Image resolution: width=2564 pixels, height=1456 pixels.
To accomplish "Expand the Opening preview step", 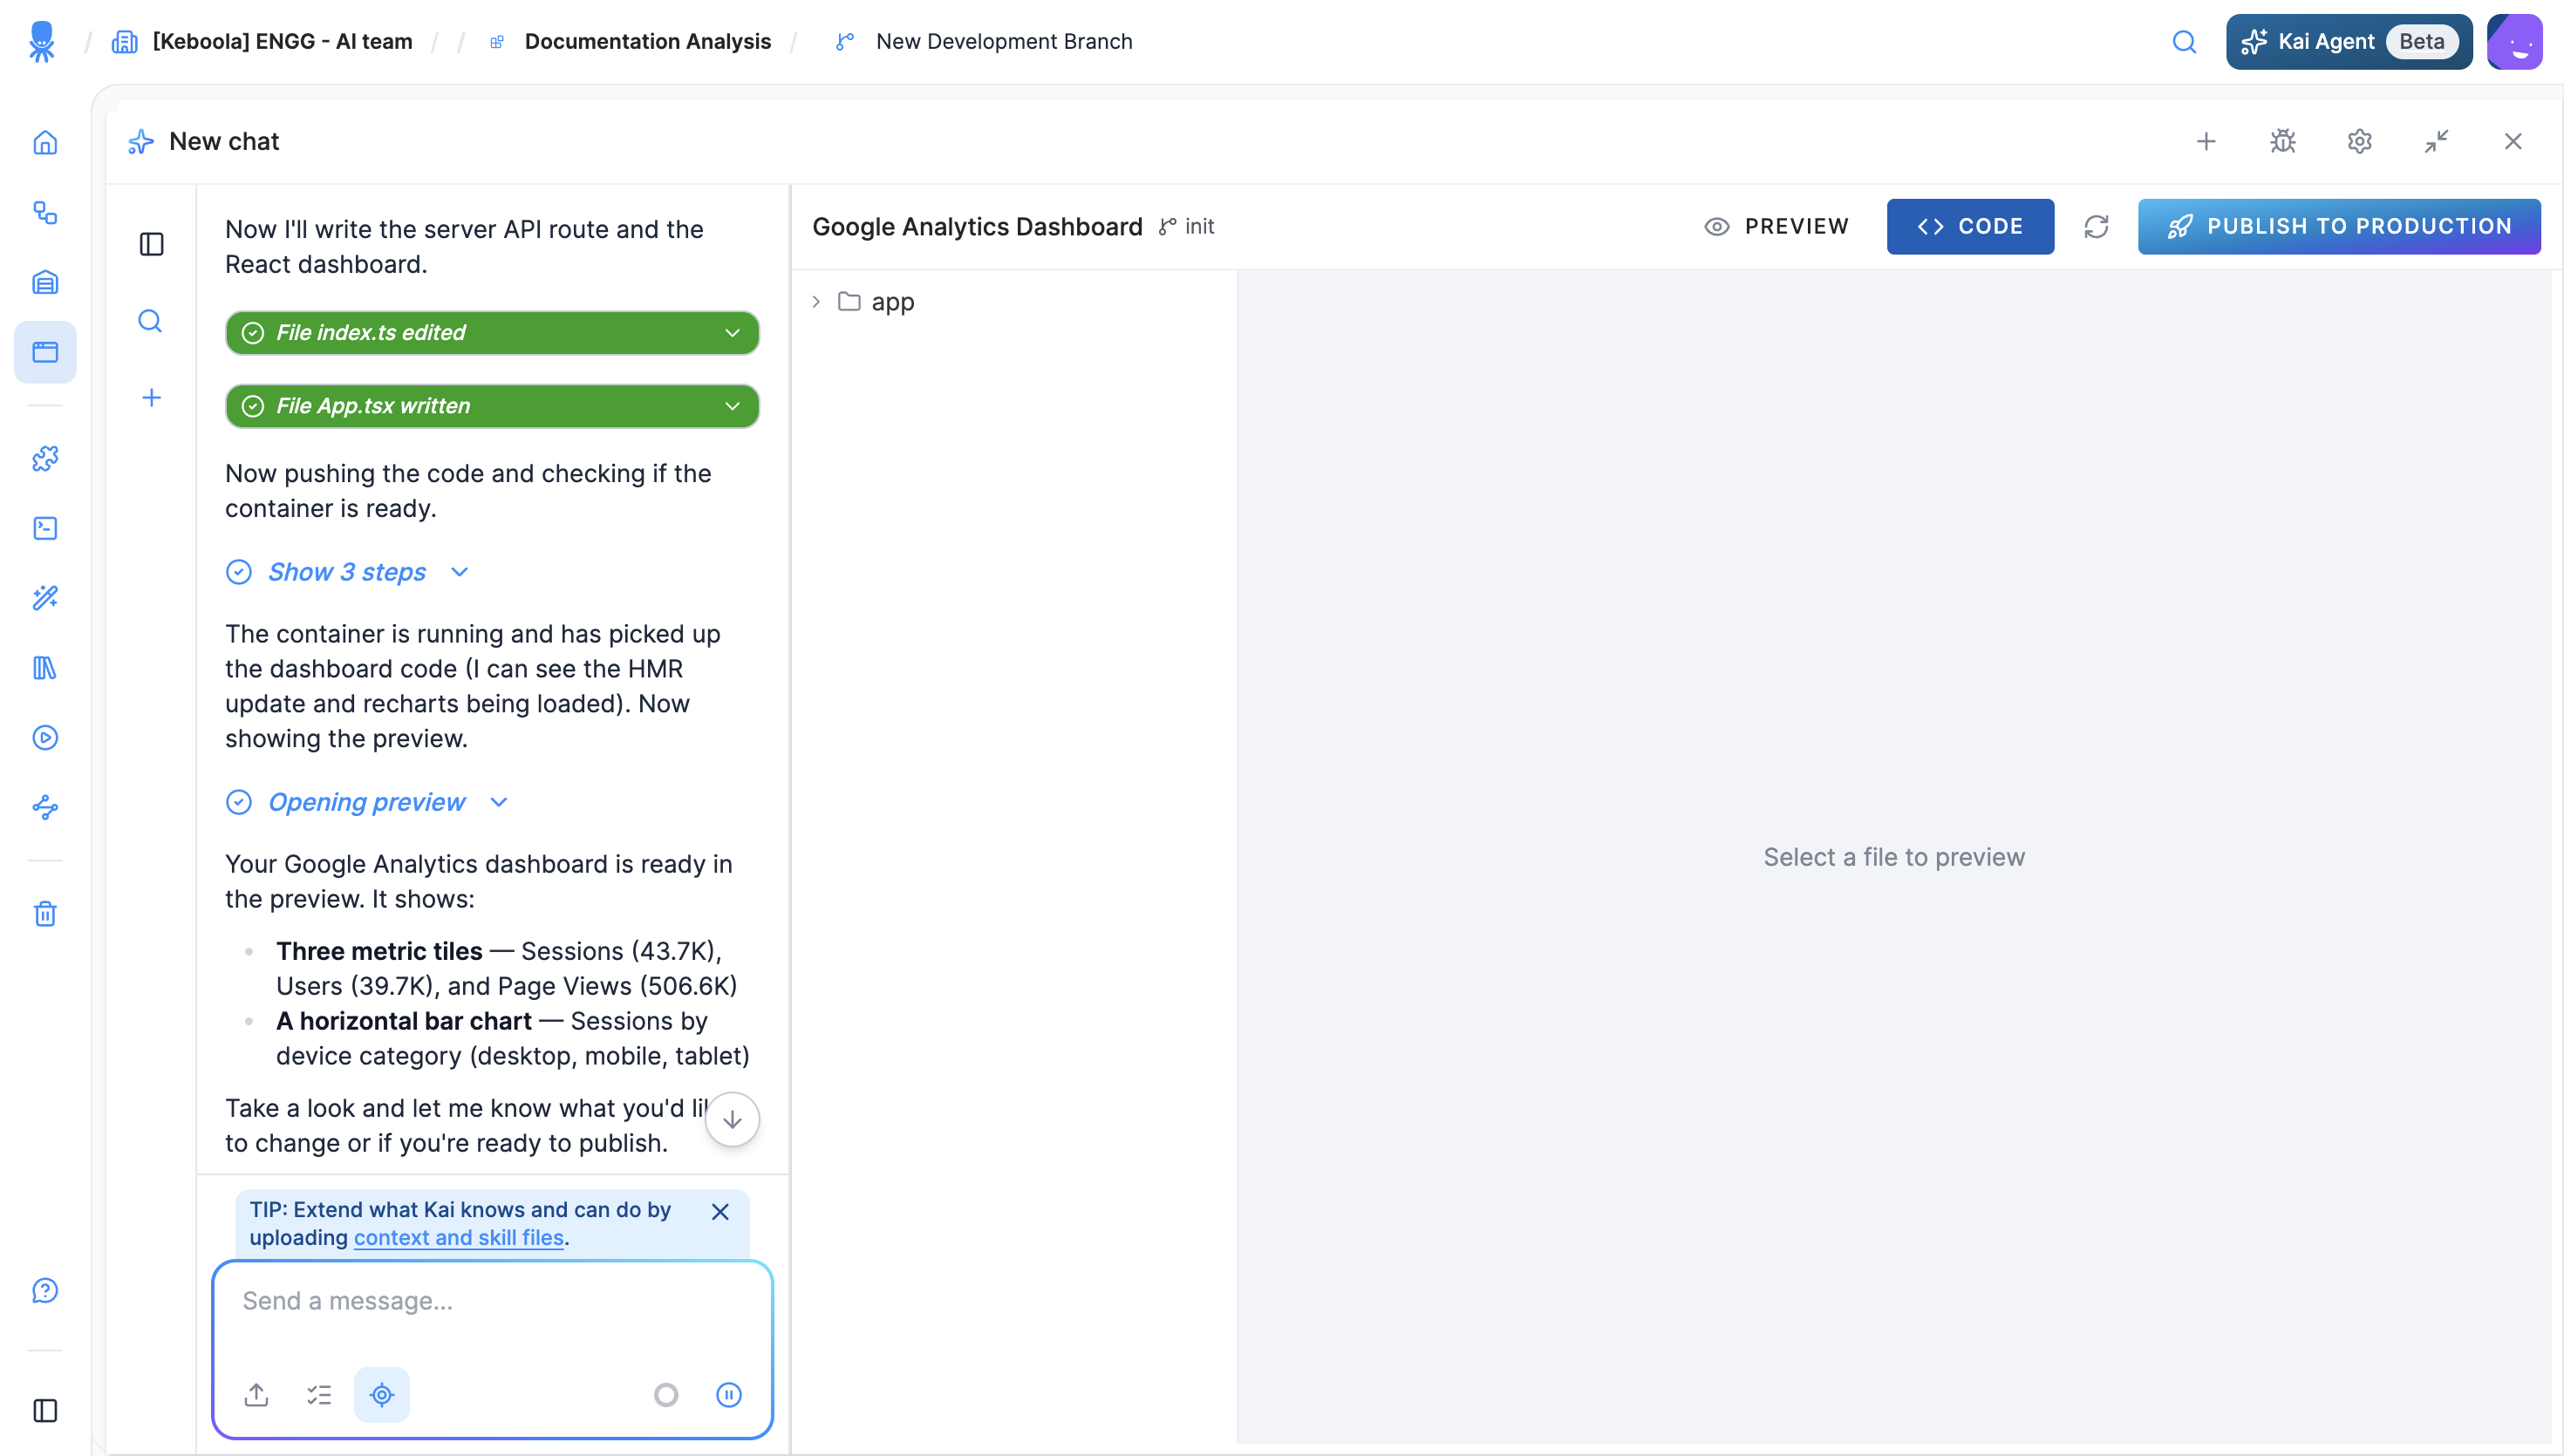I will 368,802.
